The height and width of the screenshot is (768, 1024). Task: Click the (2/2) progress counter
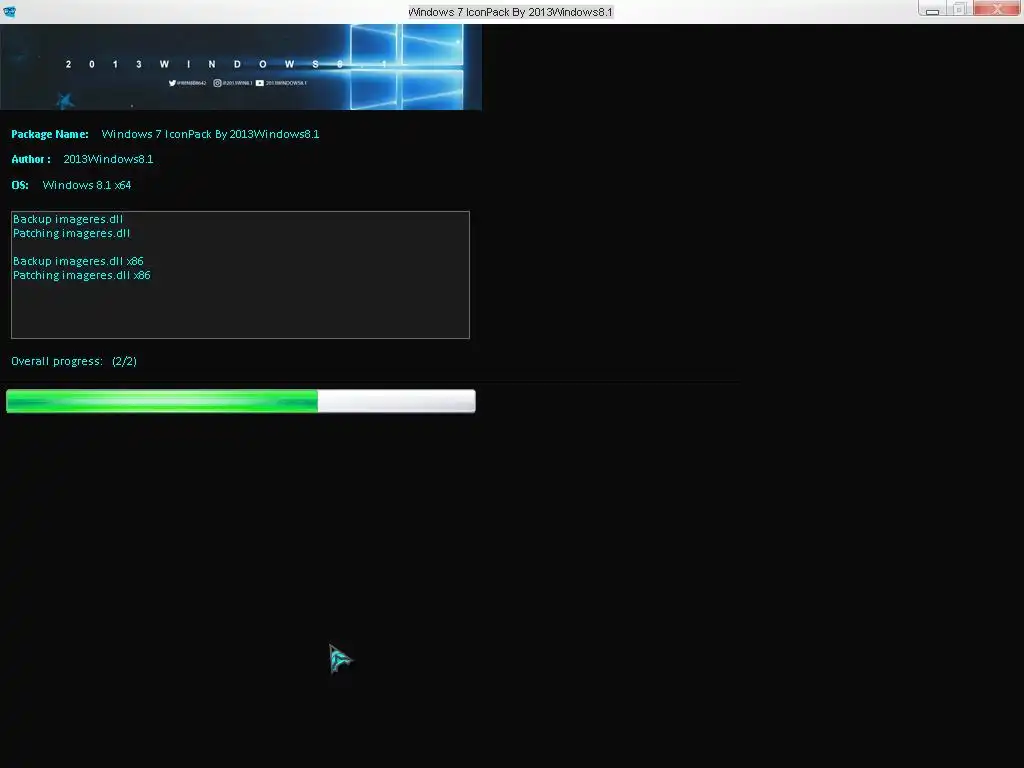[x=124, y=361]
